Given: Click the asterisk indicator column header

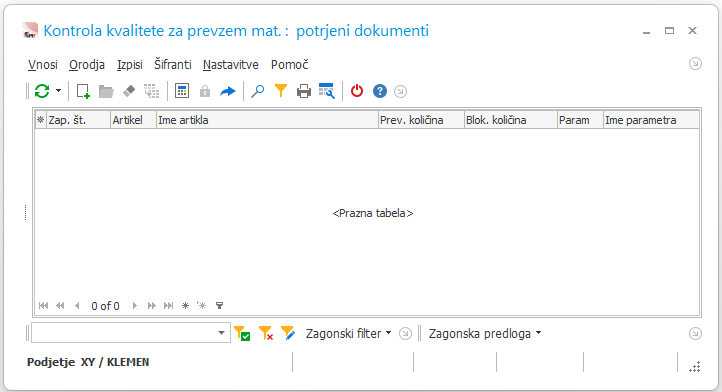Looking at the screenshot, I should [41, 120].
